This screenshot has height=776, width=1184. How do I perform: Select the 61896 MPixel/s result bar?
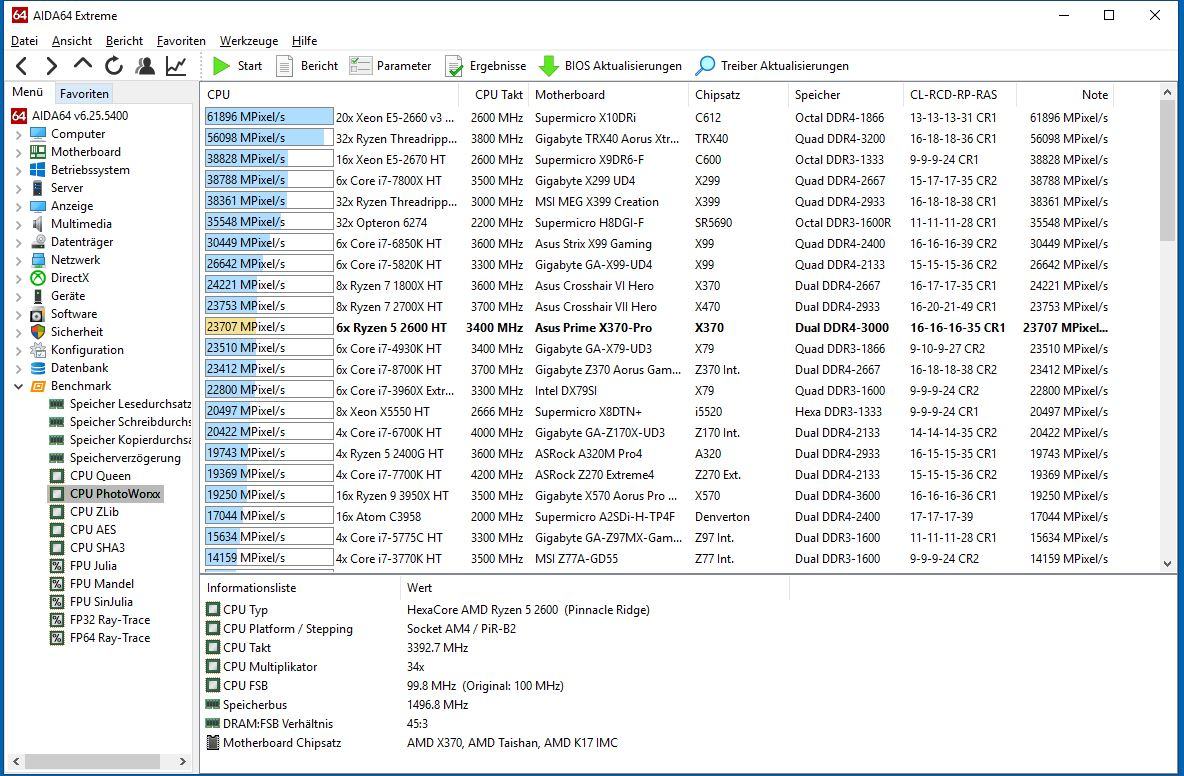(x=269, y=117)
